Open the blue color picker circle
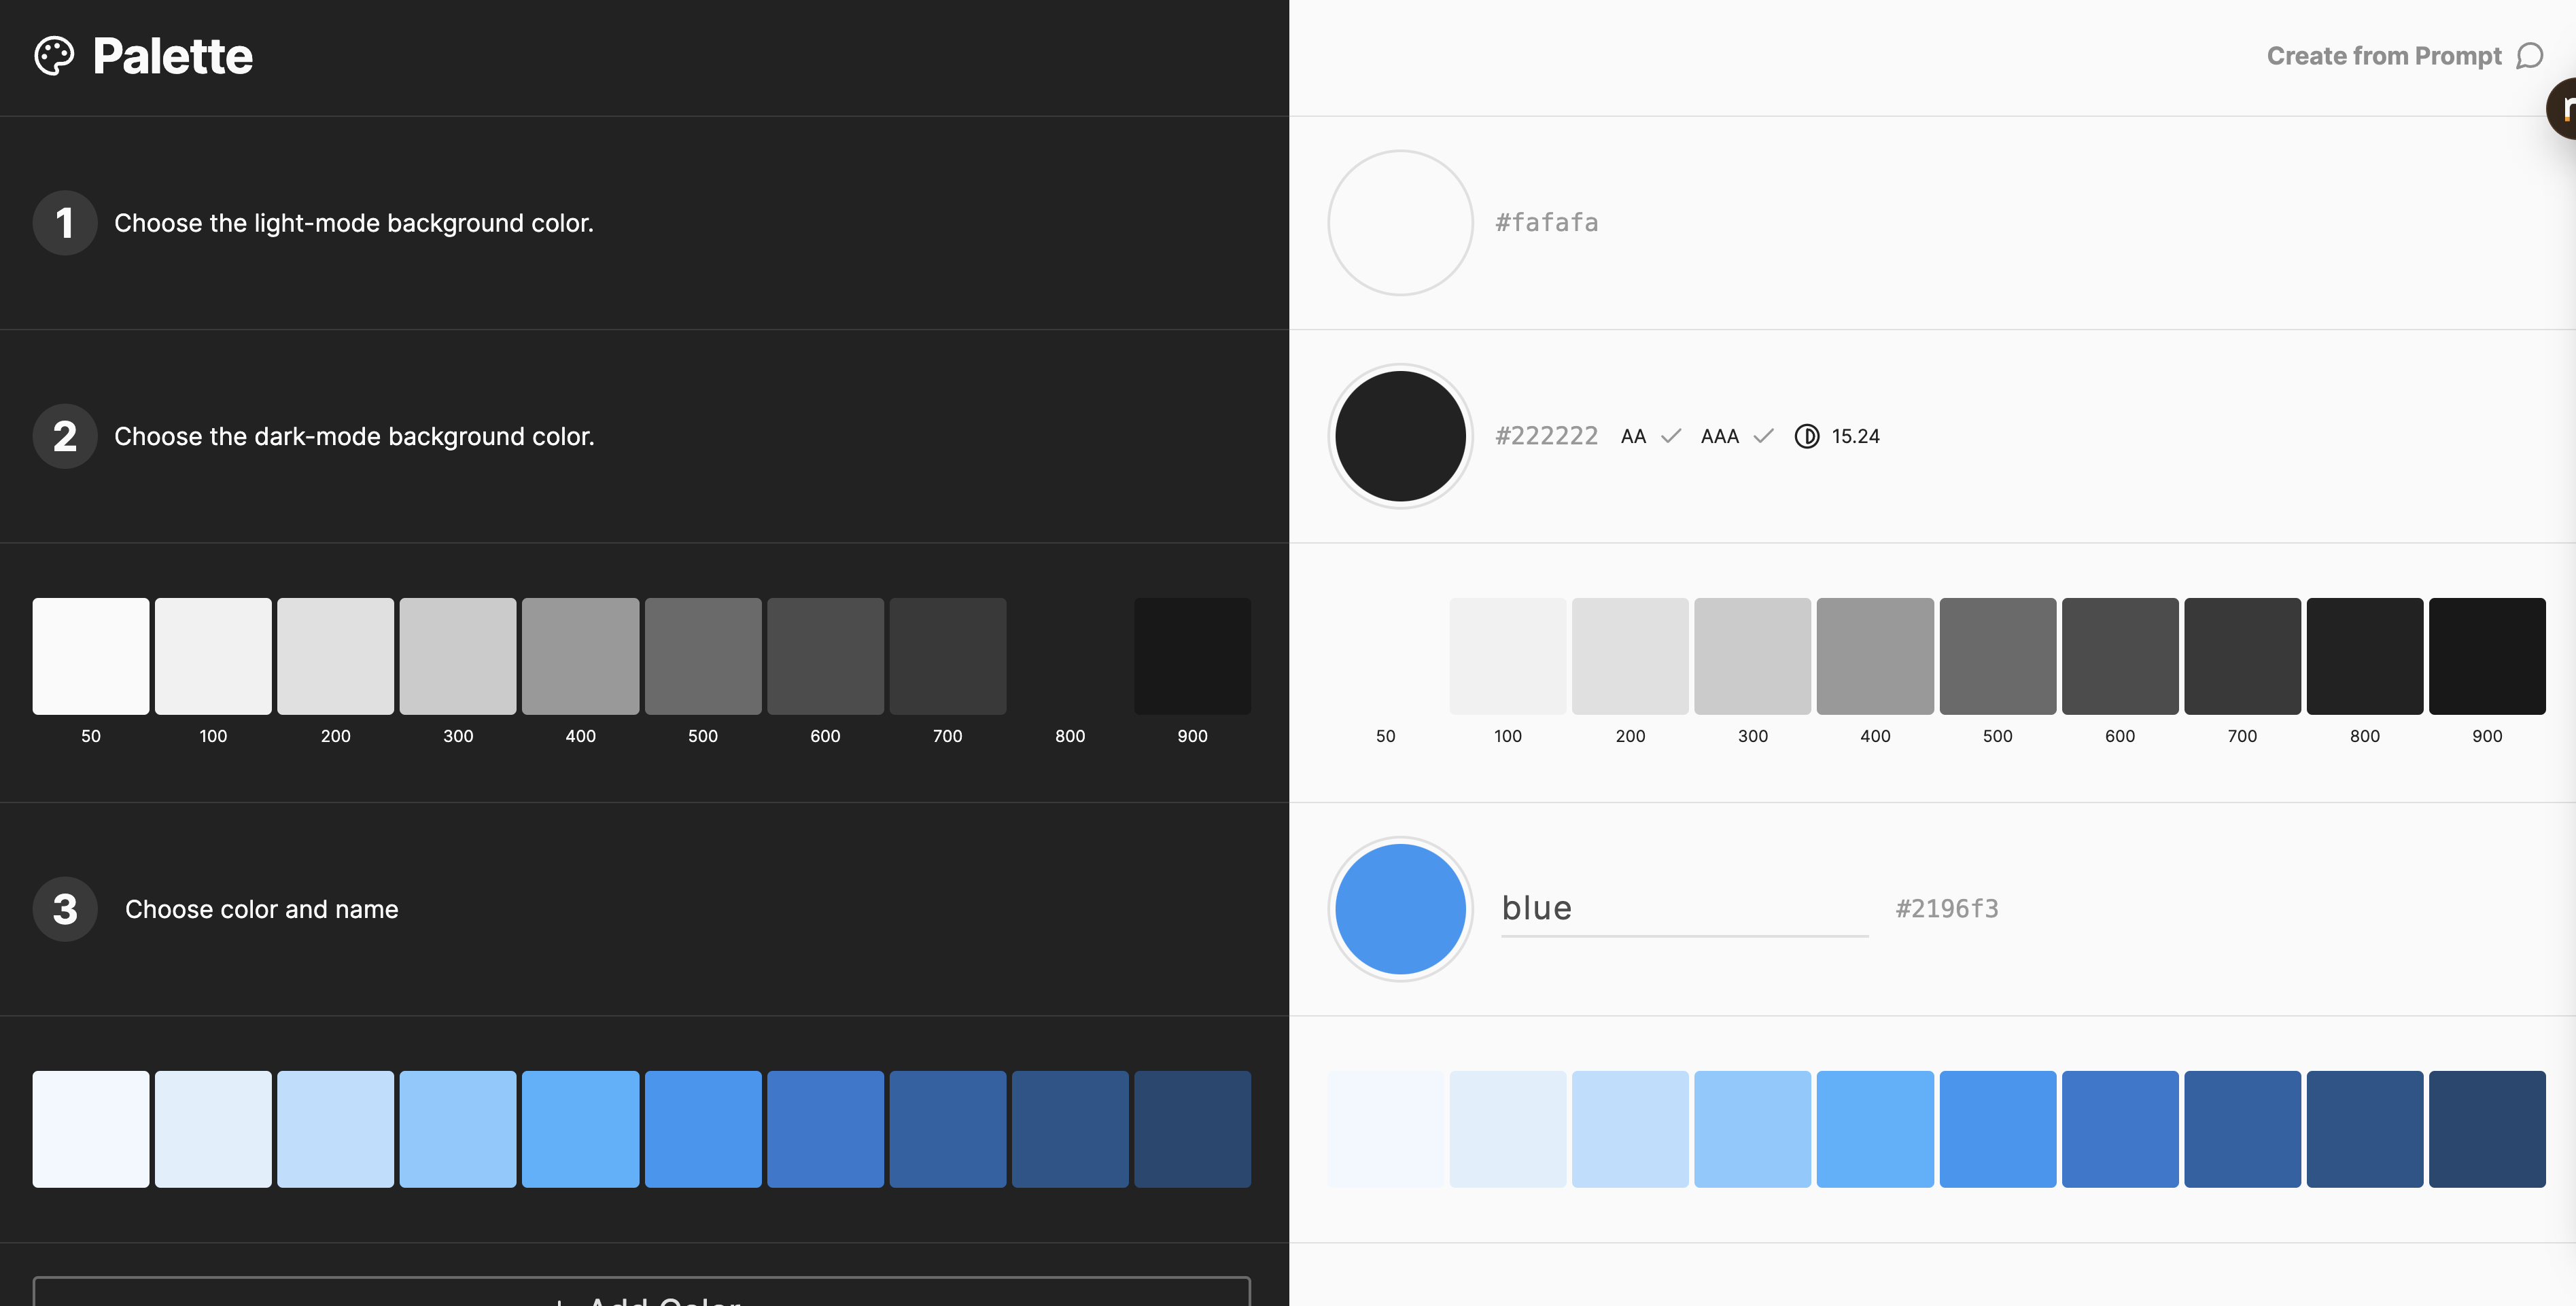The height and width of the screenshot is (1306, 2576). 1400,909
